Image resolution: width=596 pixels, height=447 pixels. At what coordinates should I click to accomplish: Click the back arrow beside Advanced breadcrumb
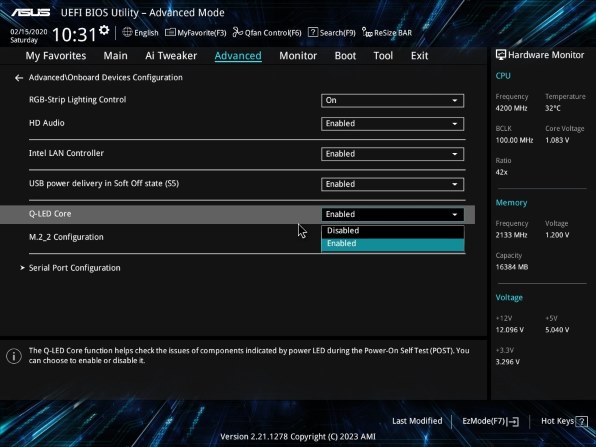point(19,78)
